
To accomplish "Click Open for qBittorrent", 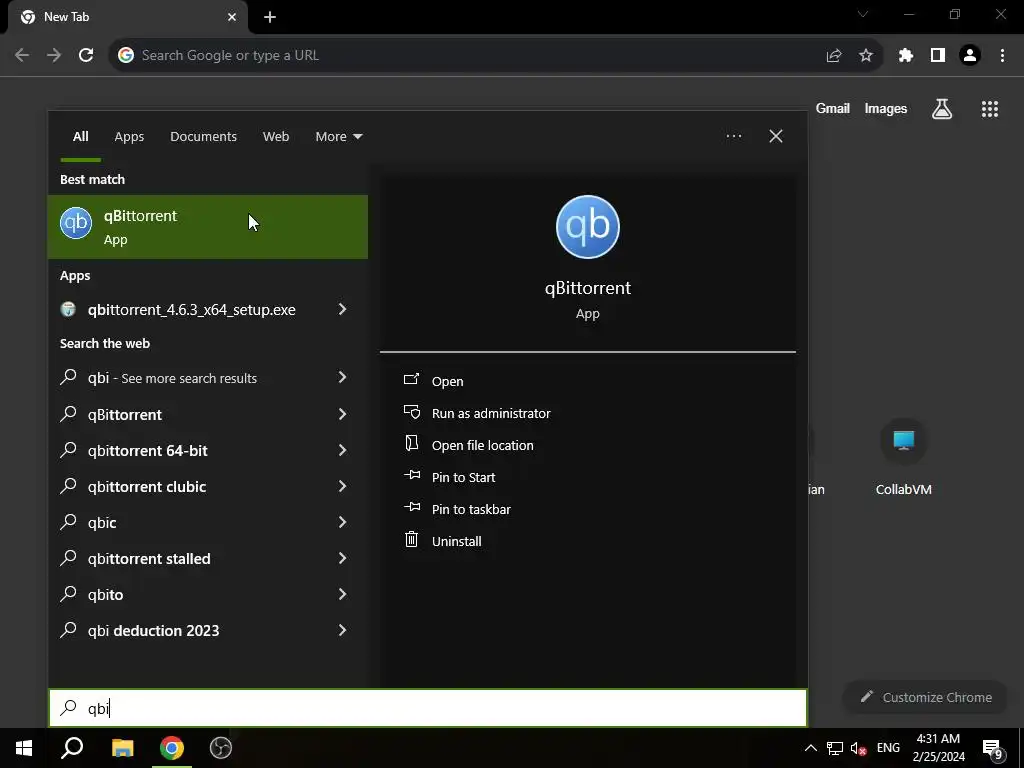I will coord(447,381).
